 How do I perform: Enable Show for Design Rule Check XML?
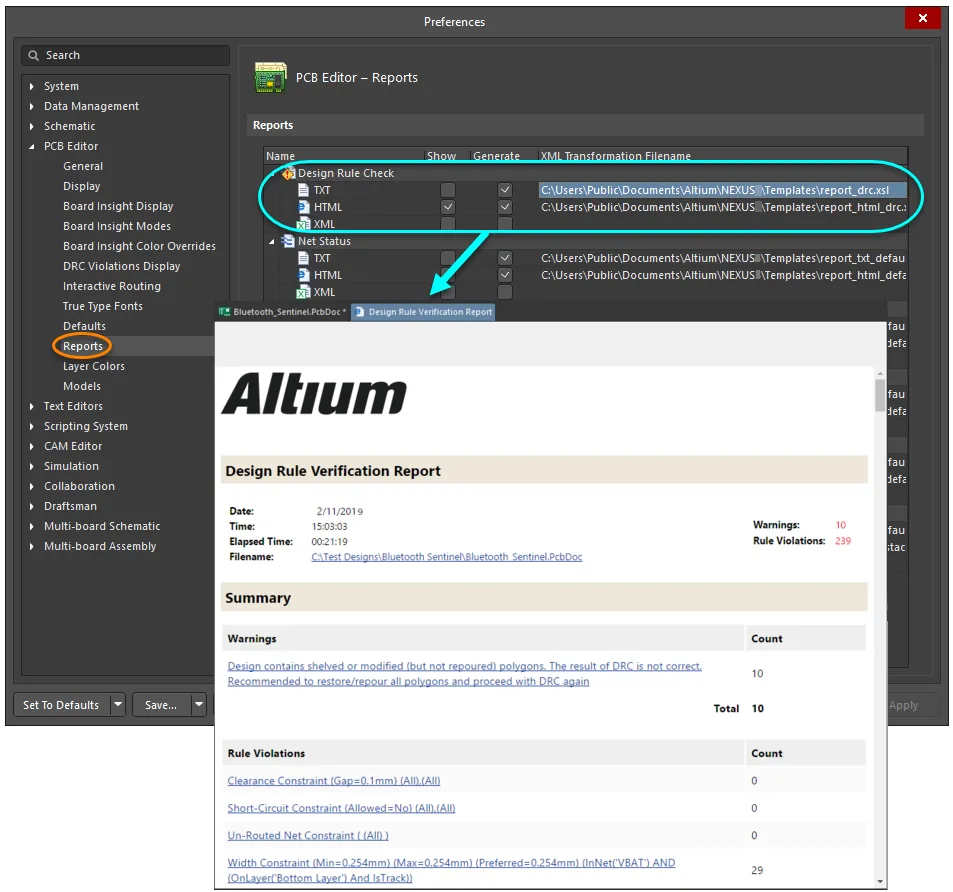[448, 224]
